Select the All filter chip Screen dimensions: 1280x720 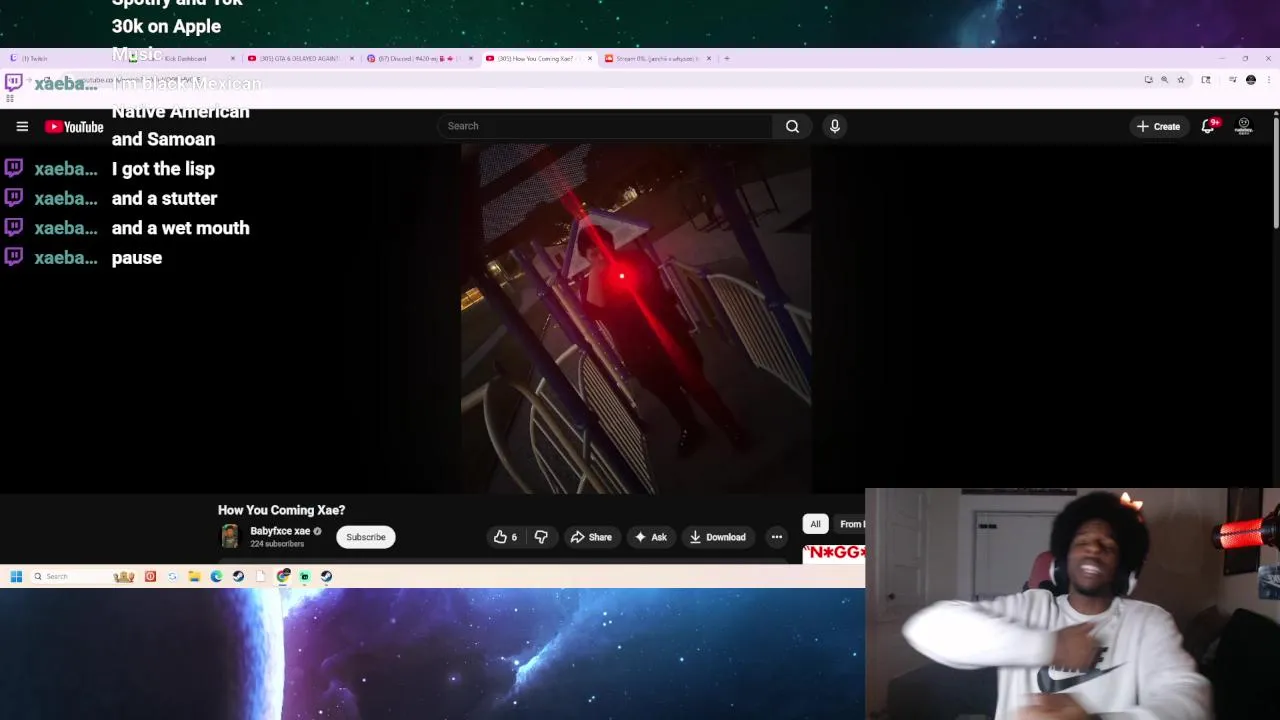click(x=815, y=524)
